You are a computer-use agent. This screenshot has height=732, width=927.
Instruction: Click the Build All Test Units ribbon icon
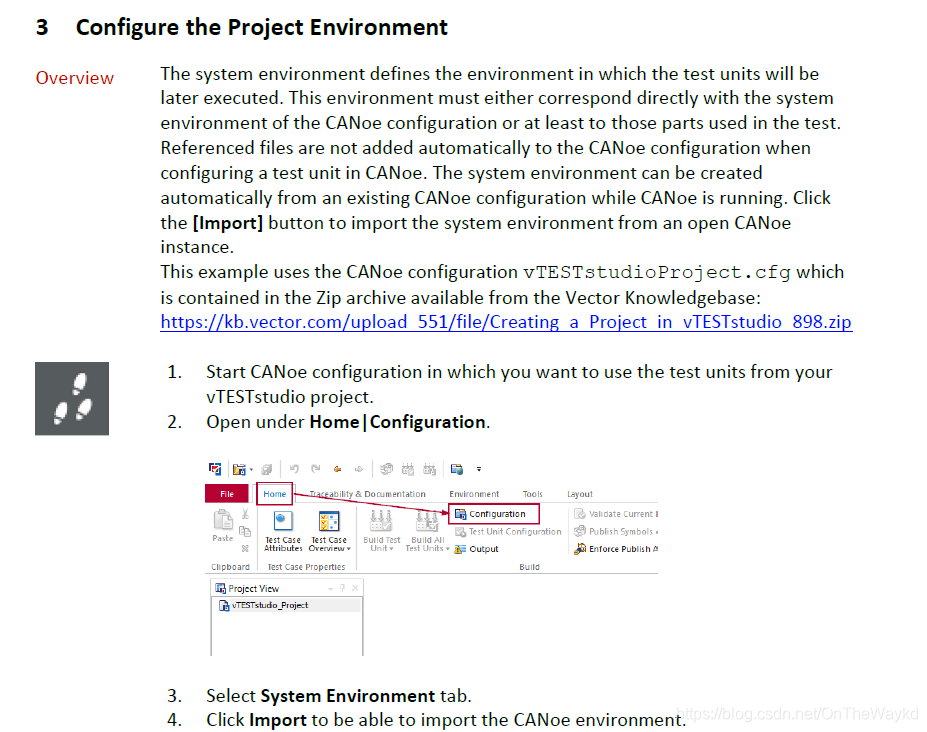click(427, 521)
